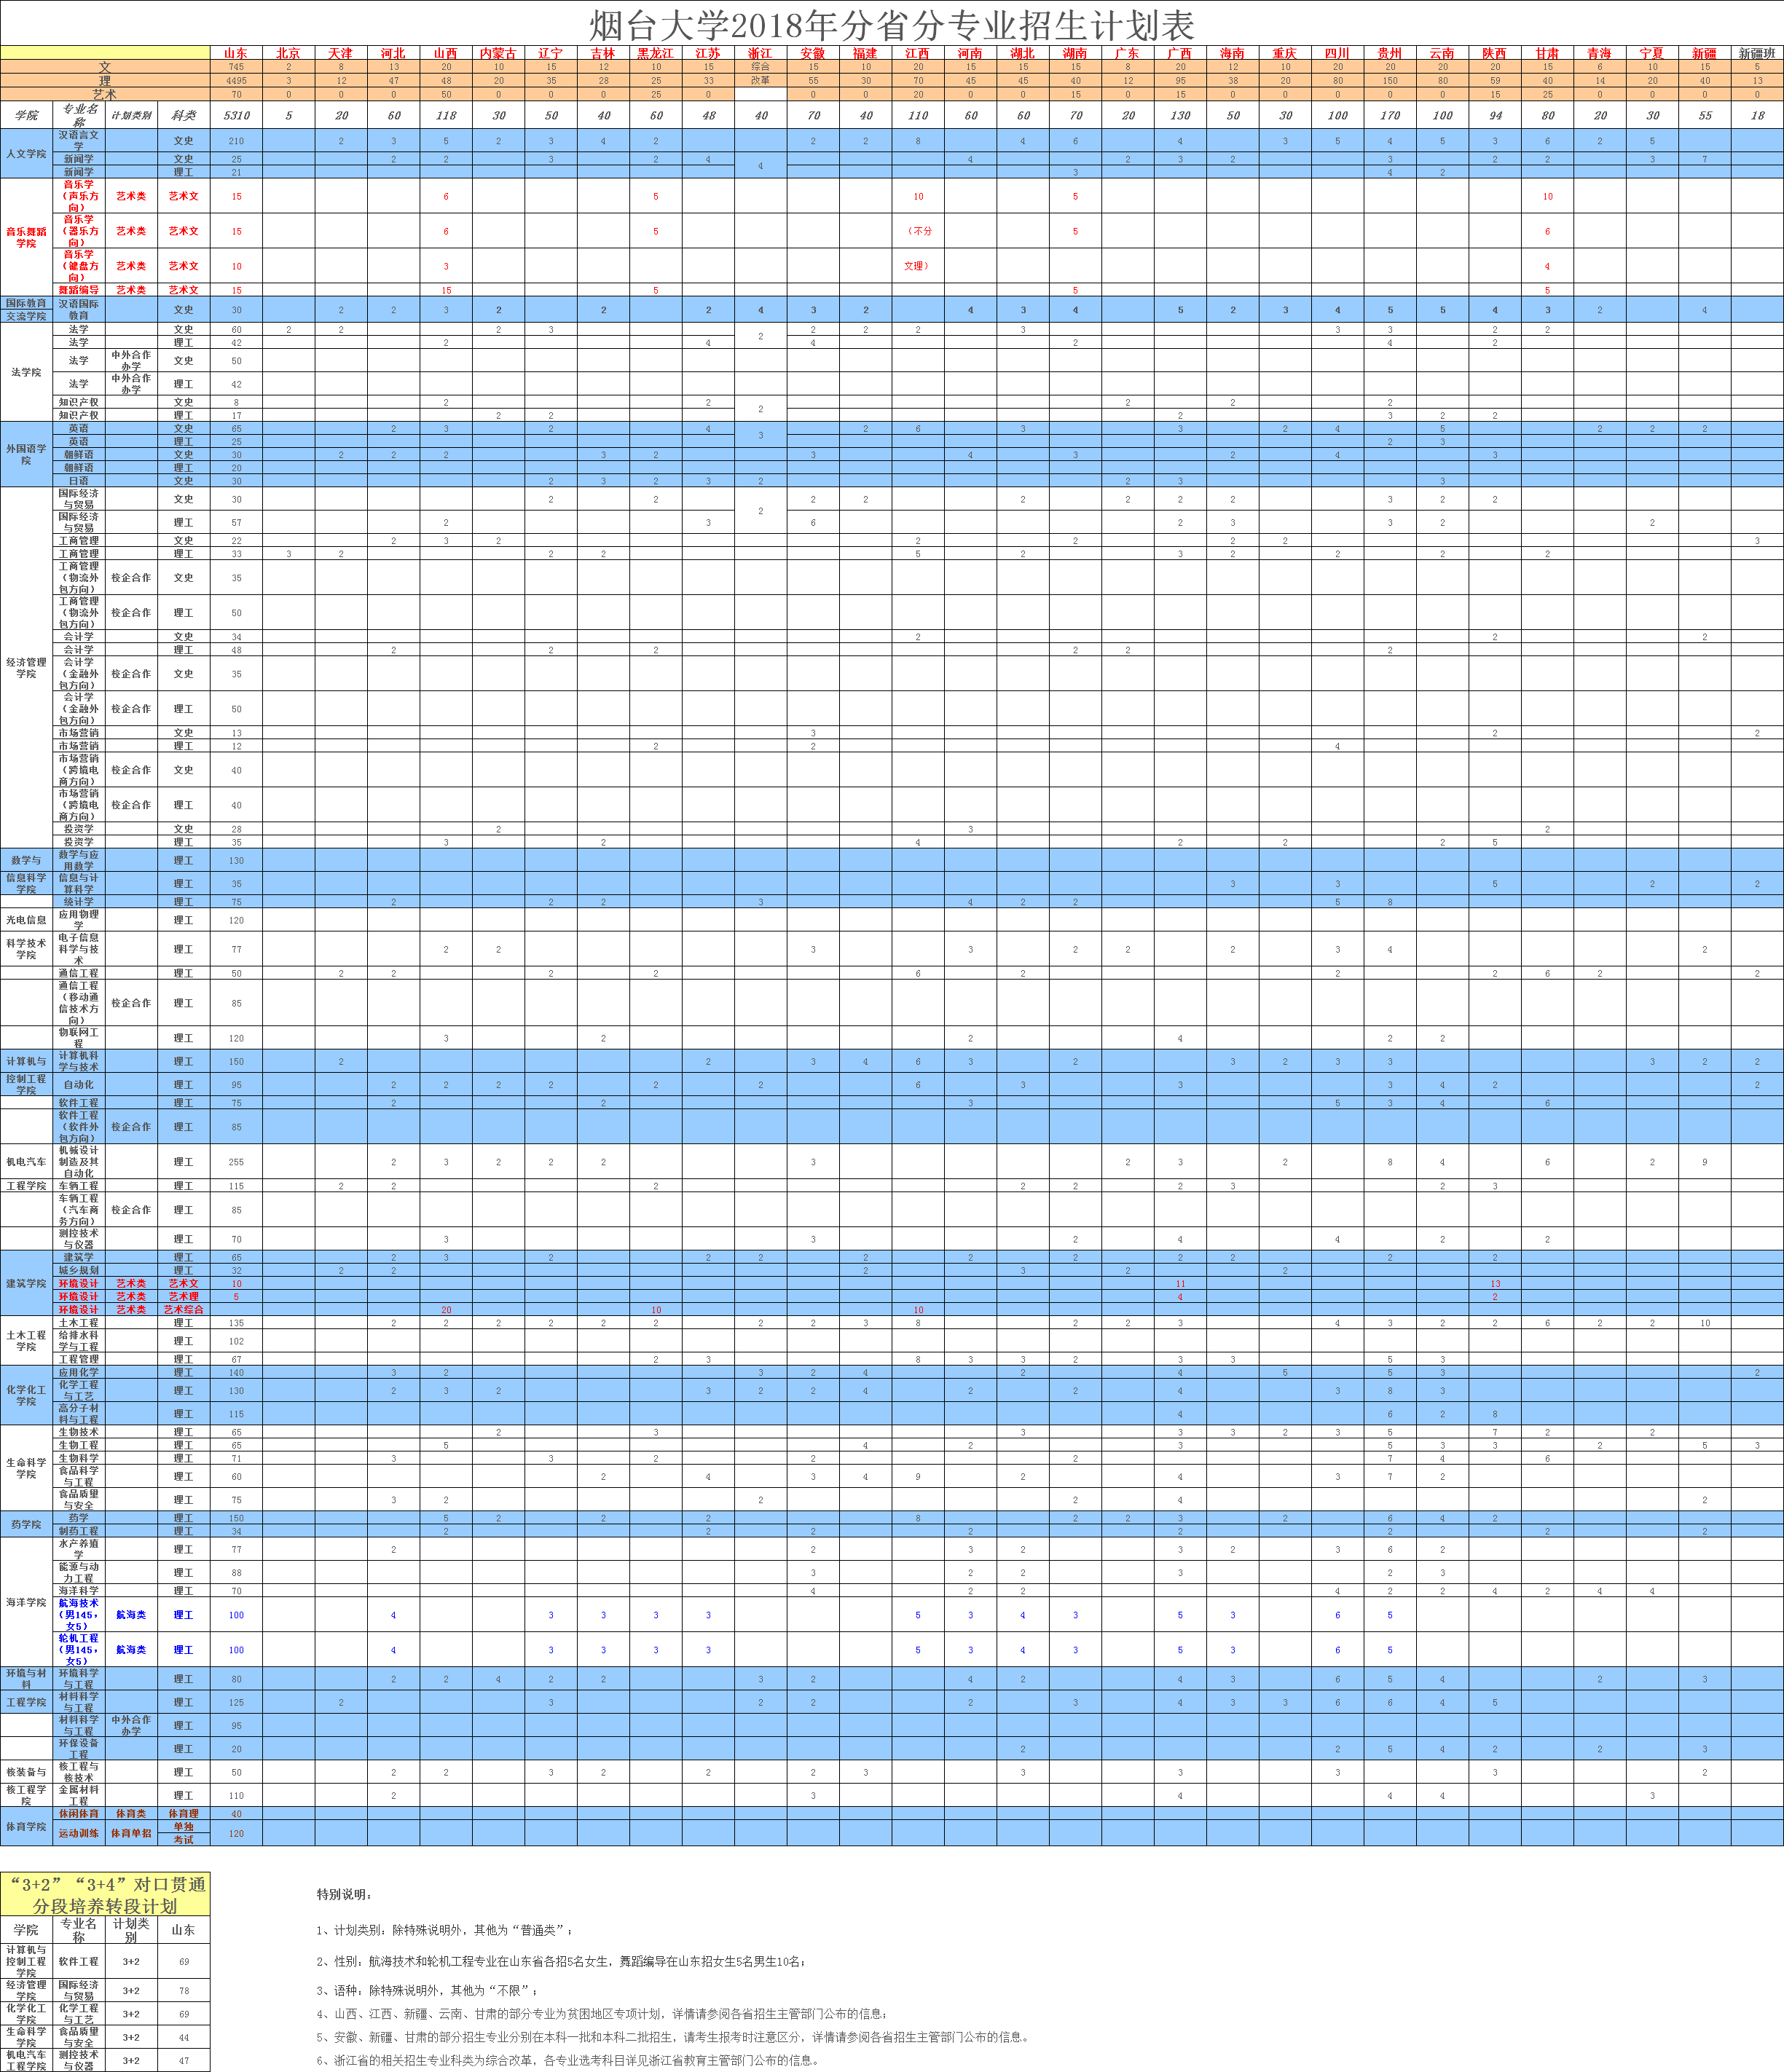Select the 宁夏 column header
This screenshot has height=2072, width=1784.
(x=1652, y=53)
